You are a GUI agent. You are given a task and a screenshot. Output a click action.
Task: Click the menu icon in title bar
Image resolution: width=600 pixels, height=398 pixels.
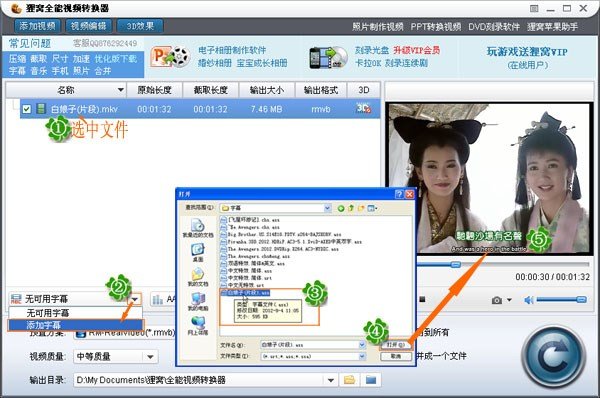pyautogui.click(x=534, y=8)
